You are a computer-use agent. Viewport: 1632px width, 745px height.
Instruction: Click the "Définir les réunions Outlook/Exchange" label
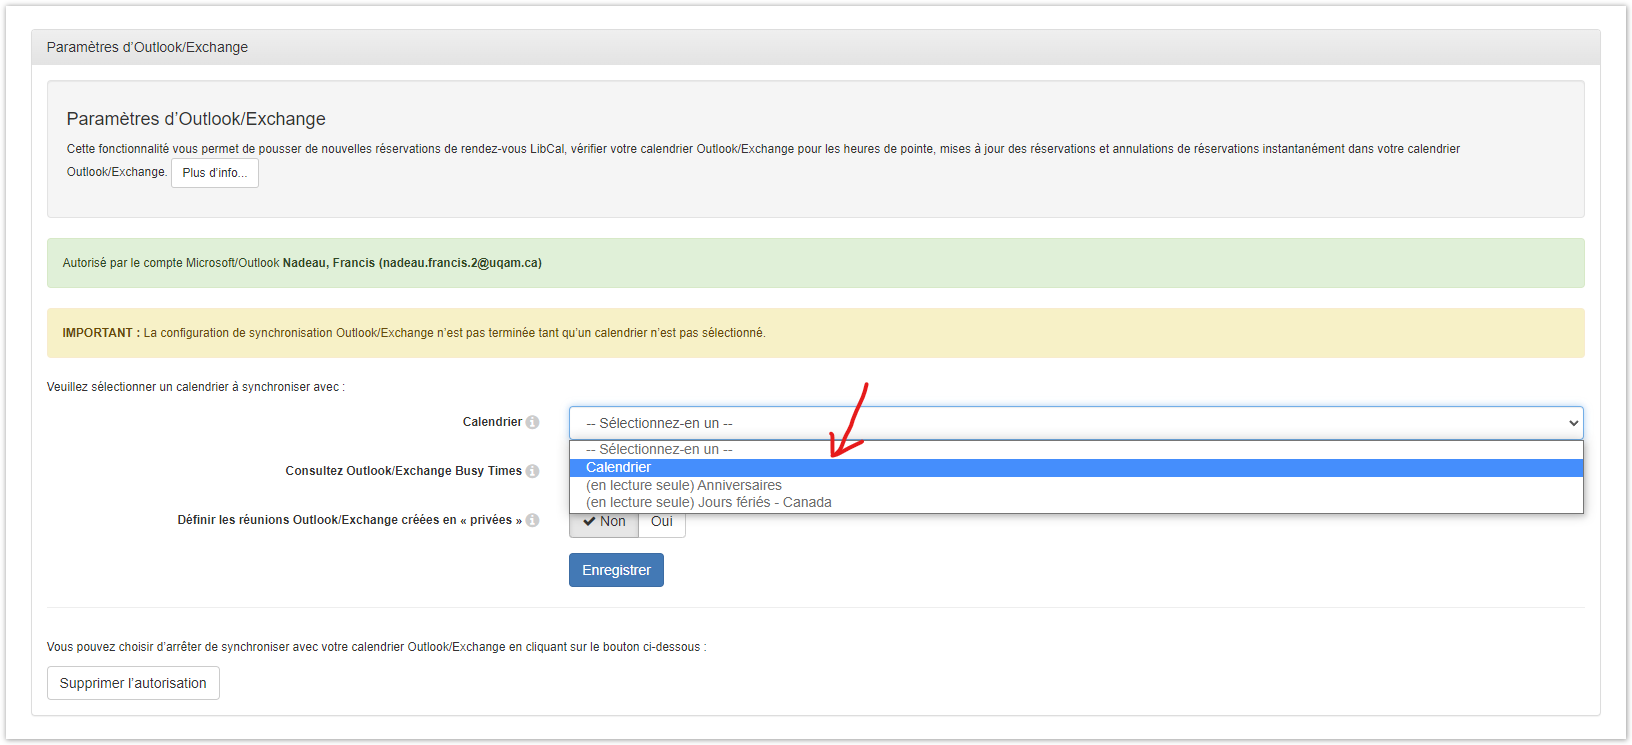click(349, 520)
